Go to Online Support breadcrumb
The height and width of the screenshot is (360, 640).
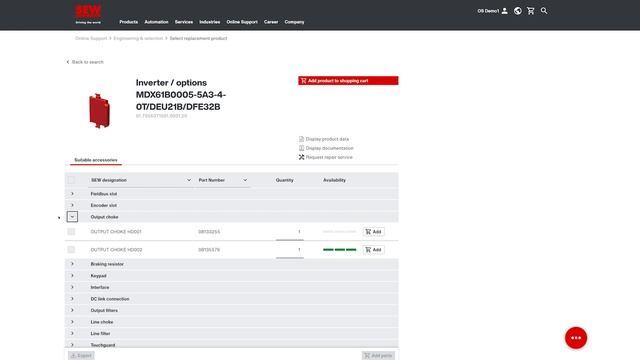[x=91, y=38]
